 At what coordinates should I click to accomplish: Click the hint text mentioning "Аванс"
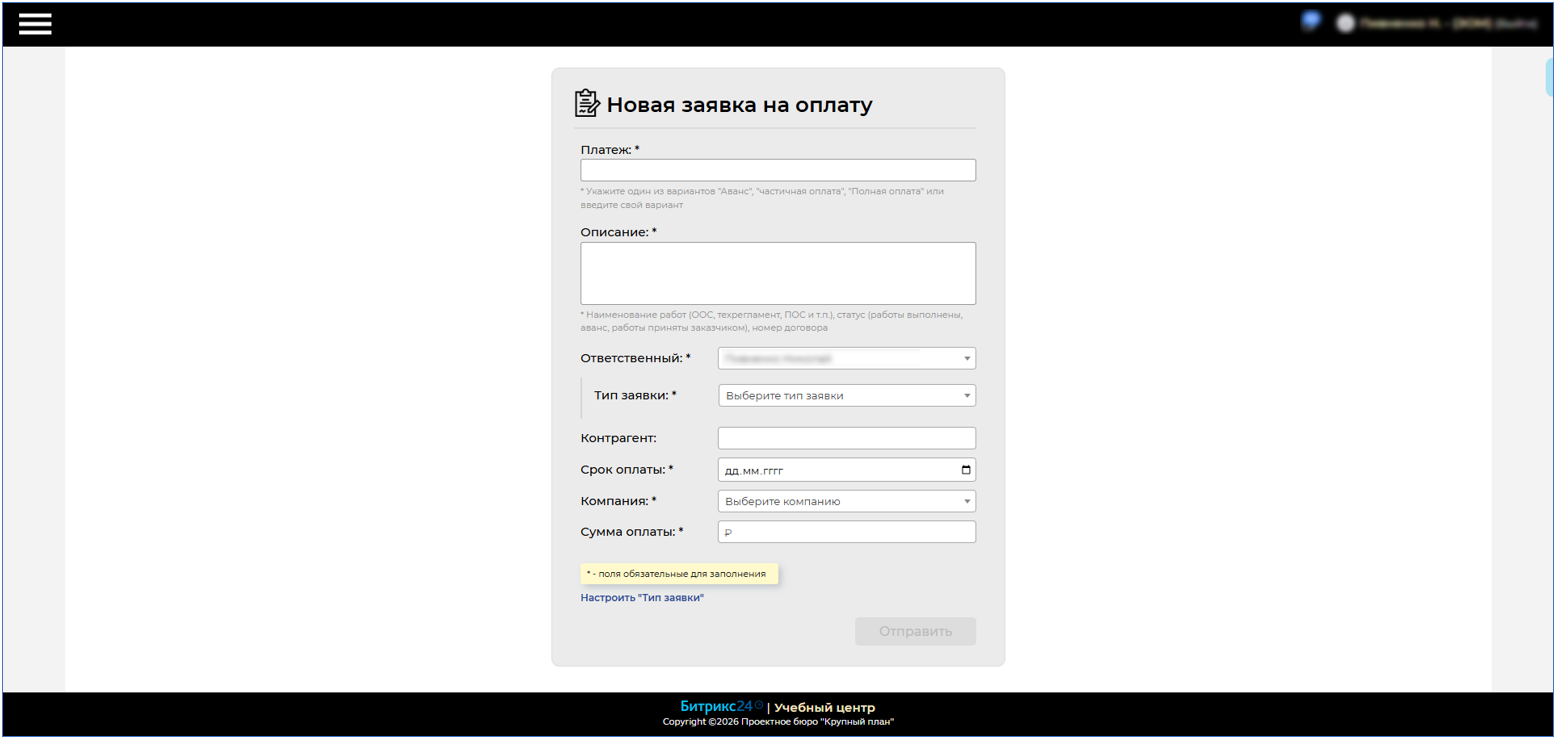tap(762, 197)
